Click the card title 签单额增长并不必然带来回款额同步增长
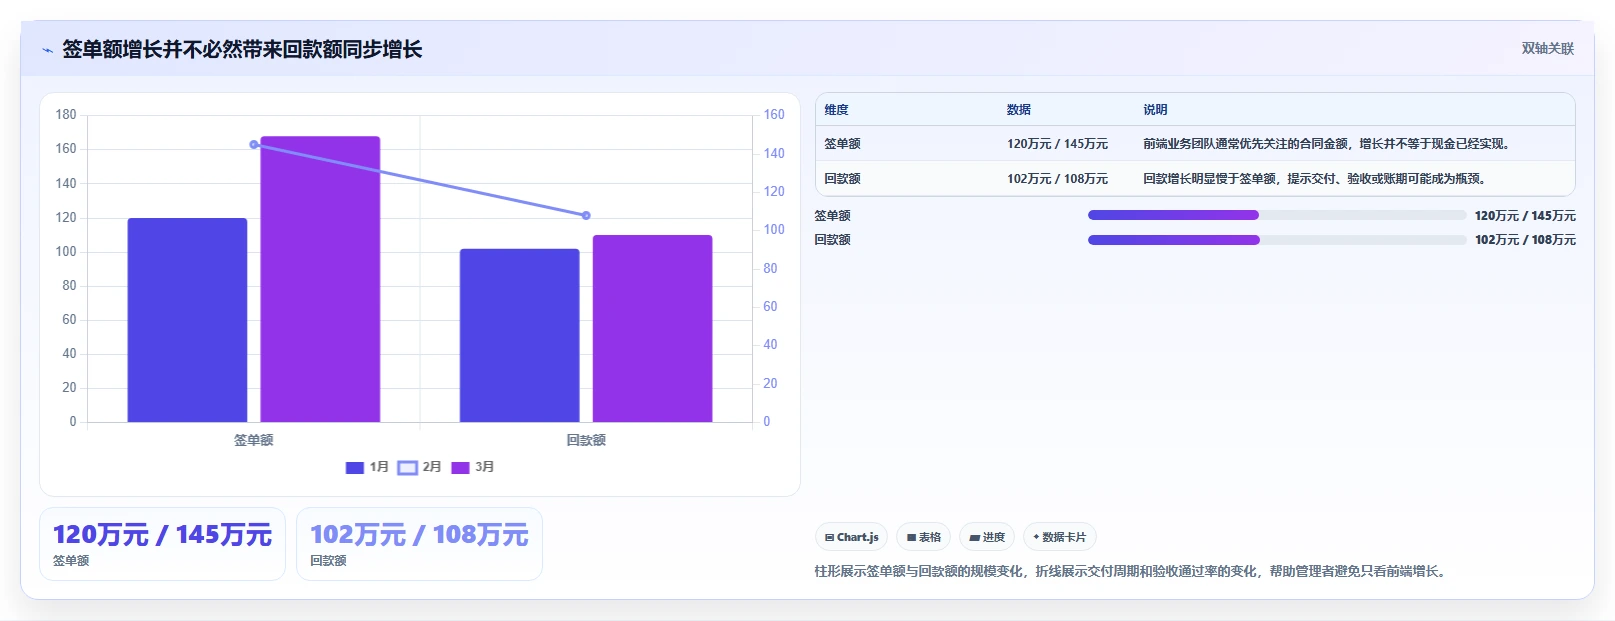This screenshot has height=621, width=1615. click(242, 50)
